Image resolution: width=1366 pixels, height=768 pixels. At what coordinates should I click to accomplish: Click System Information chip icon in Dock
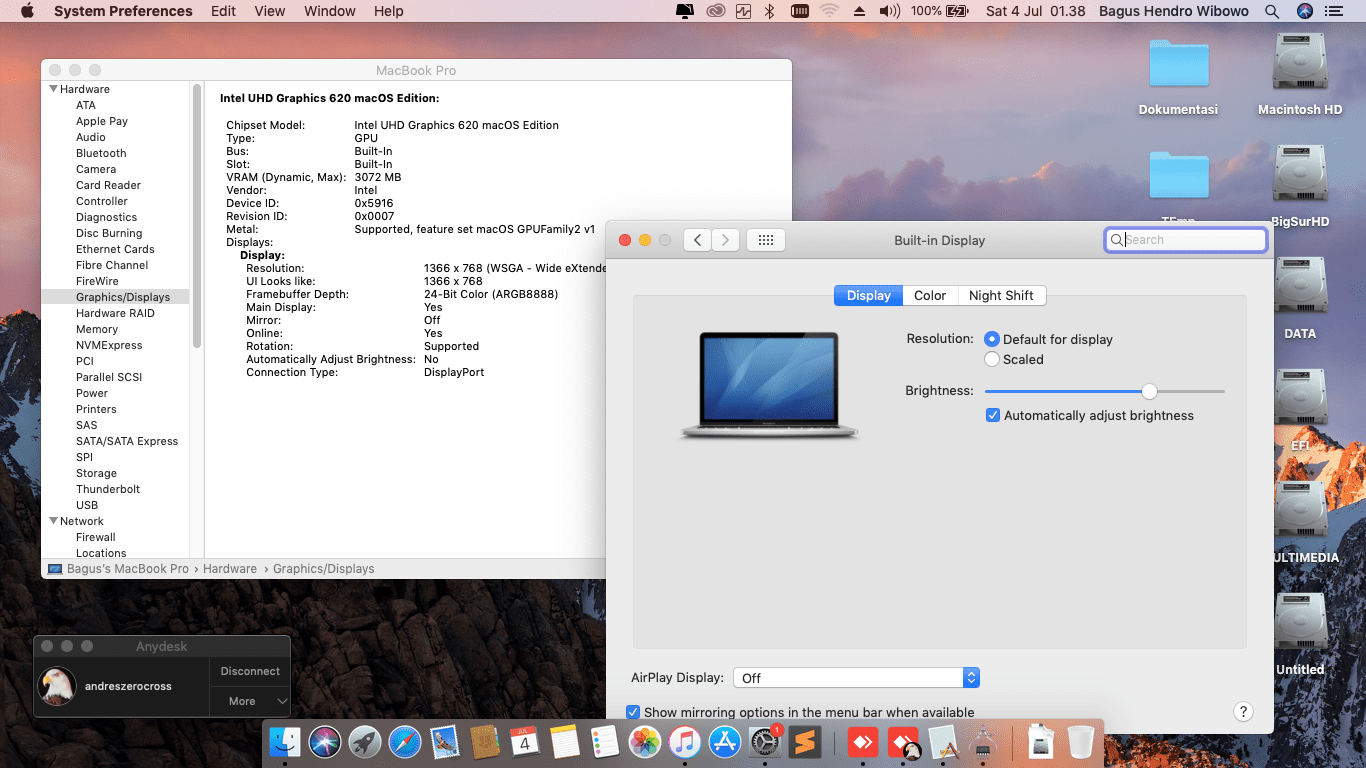pyautogui.click(x=983, y=742)
